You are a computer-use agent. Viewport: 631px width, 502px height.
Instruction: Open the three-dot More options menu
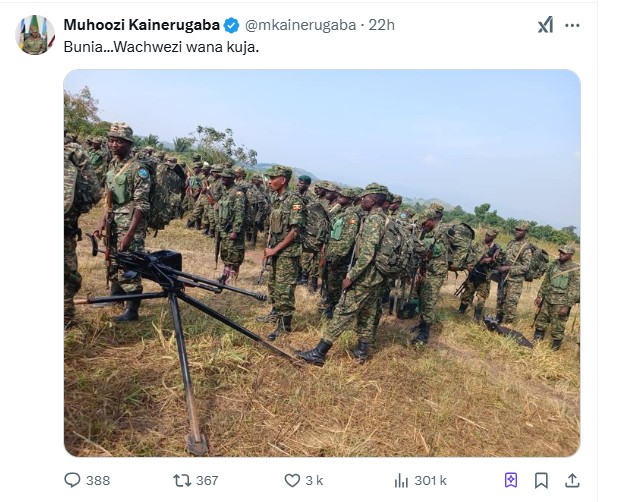(x=572, y=25)
